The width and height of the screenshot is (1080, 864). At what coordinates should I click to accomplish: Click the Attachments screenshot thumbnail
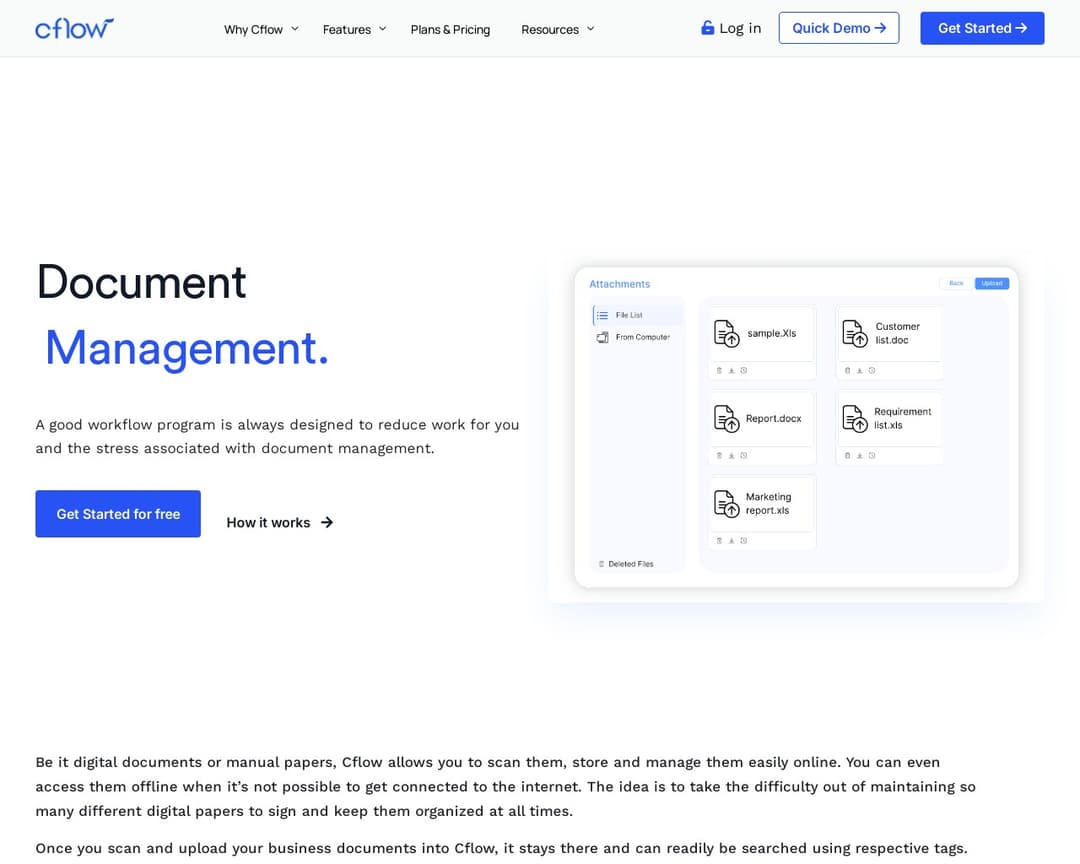pyautogui.click(x=796, y=427)
